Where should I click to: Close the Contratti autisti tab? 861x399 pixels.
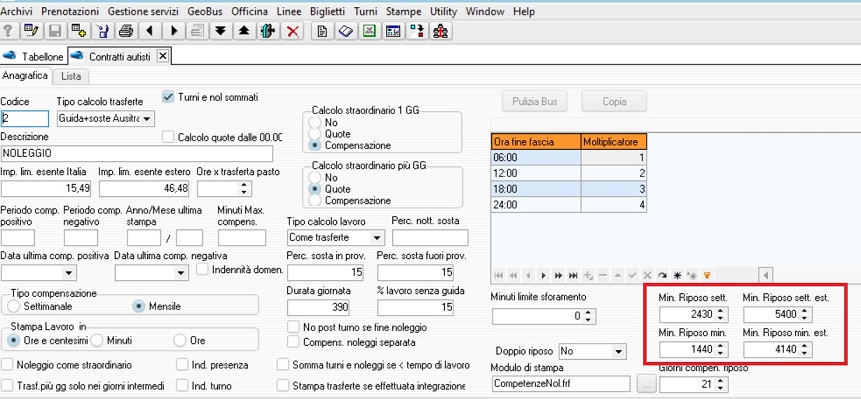click(x=162, y=56)
